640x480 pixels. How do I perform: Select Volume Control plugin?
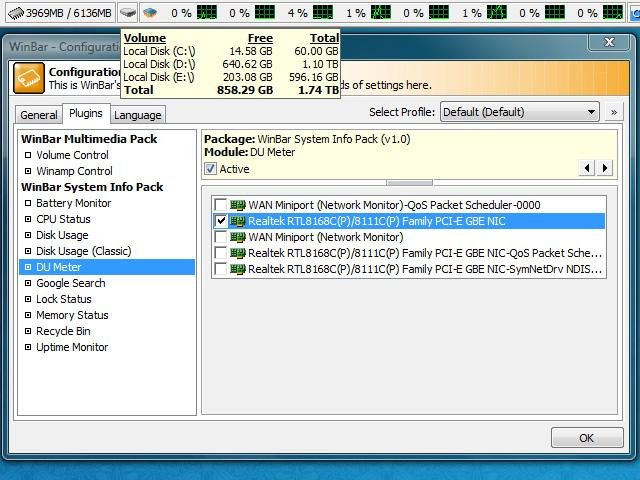coord(72,155)
